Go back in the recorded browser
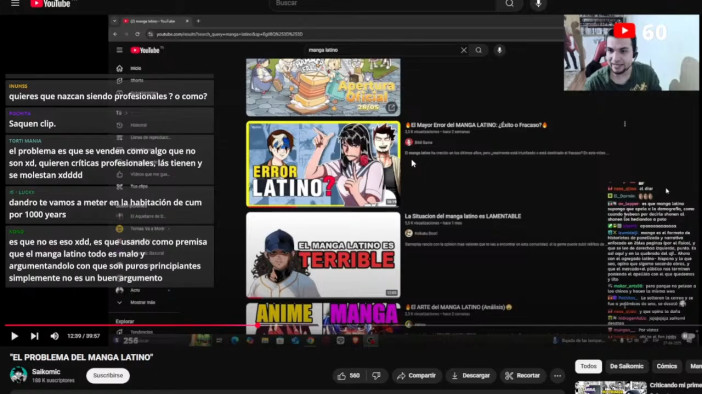The width and height of the screenshot is (702, 394). coord(115,34)
